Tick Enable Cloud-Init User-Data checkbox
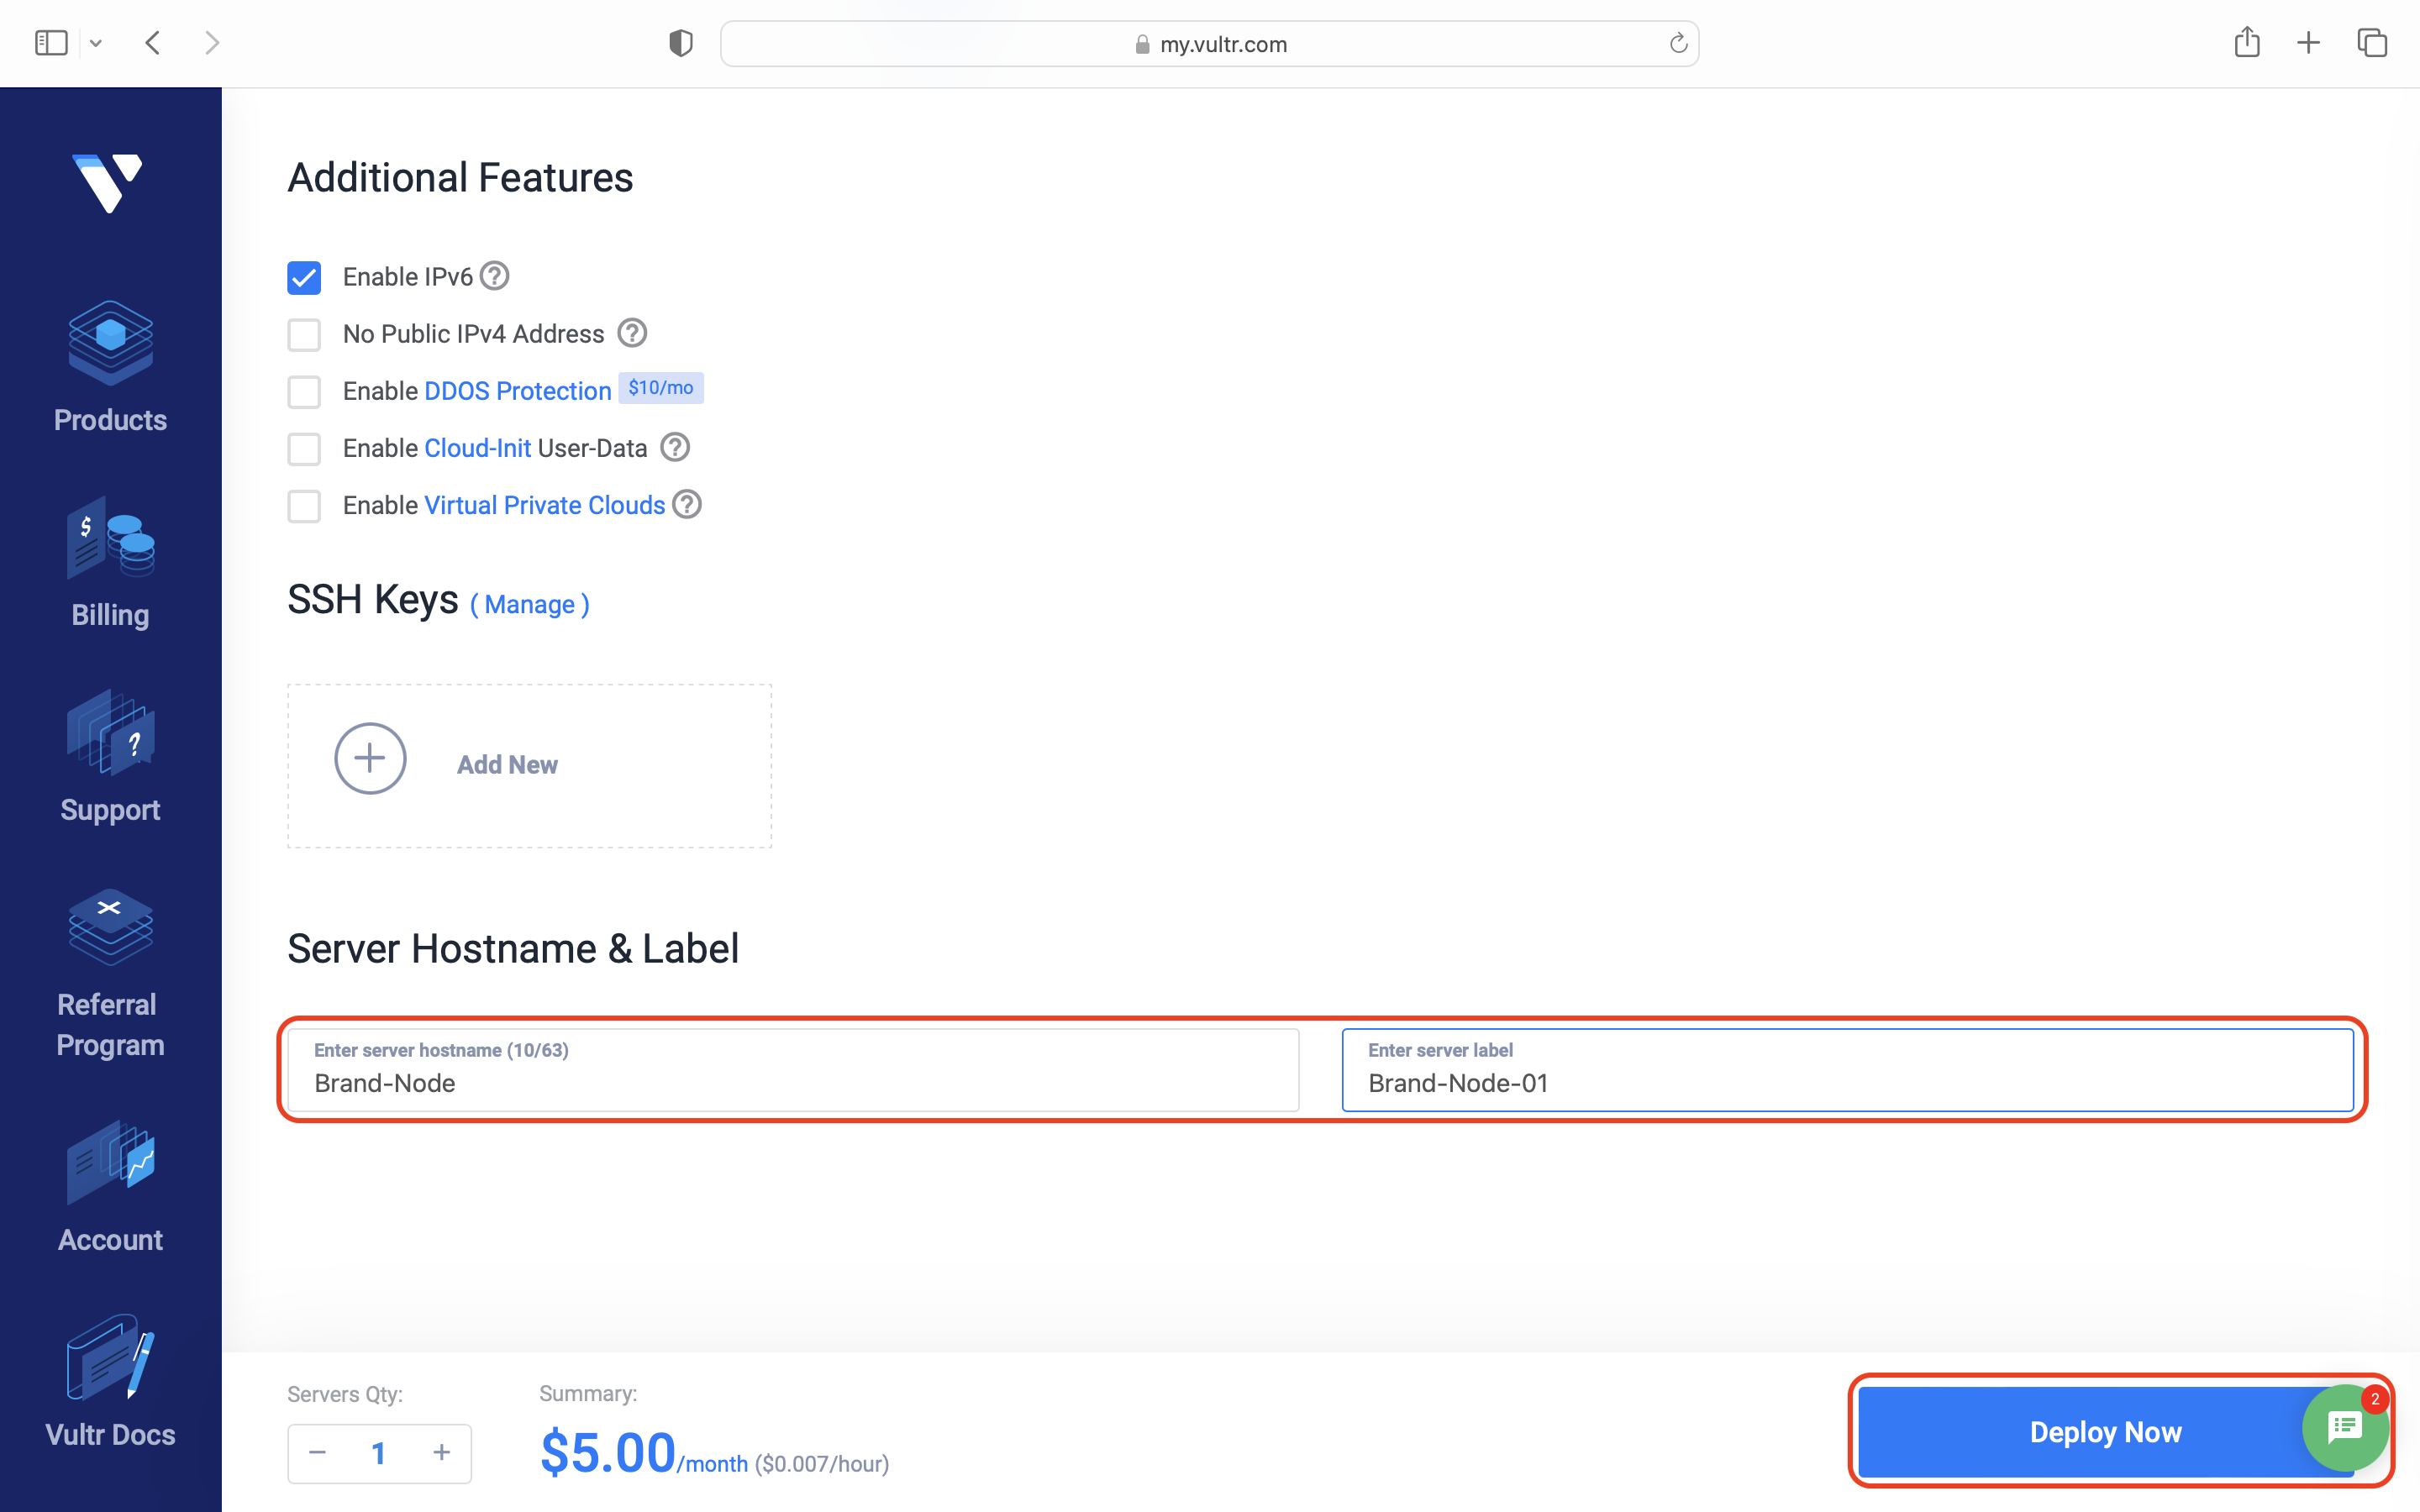 click(304, 449)
